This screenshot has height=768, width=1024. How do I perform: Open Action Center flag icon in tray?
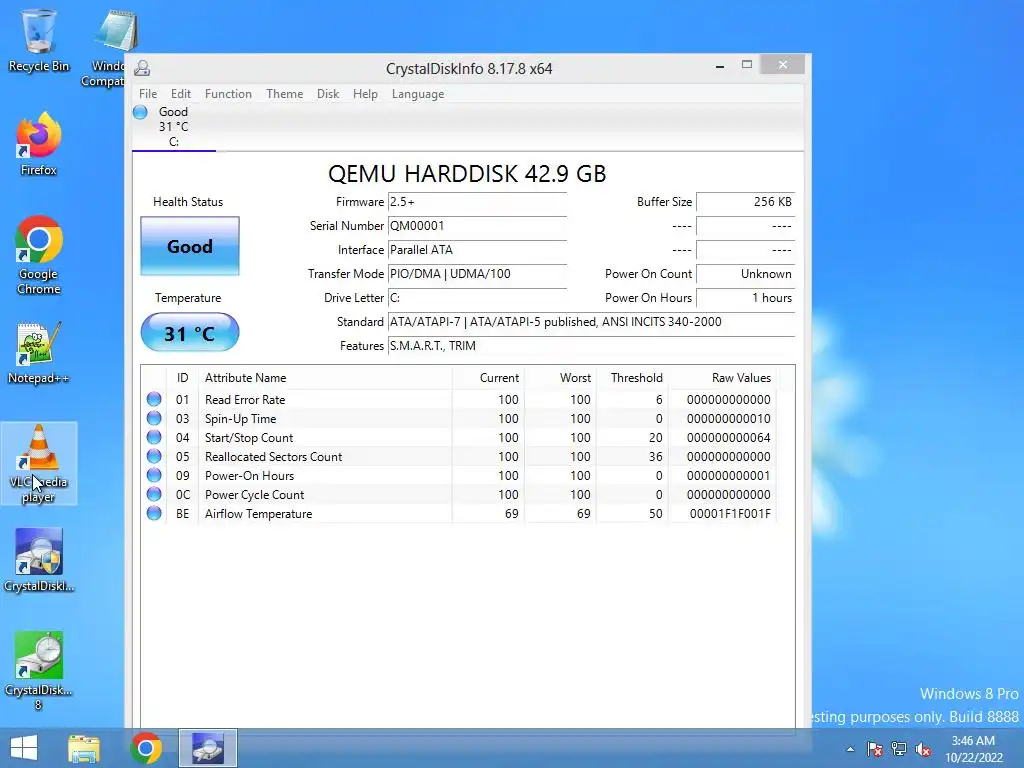pyautogui.click(x=874, y=749)
